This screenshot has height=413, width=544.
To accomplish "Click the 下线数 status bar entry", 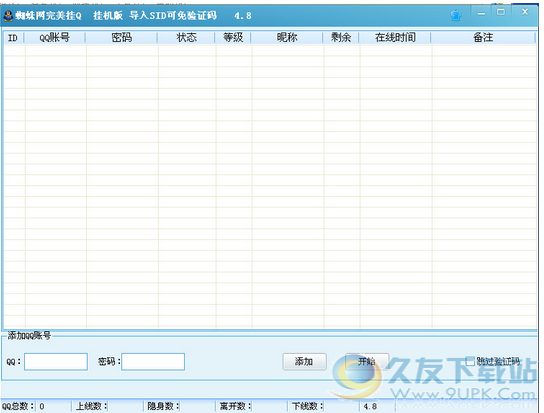I will 307,406.
